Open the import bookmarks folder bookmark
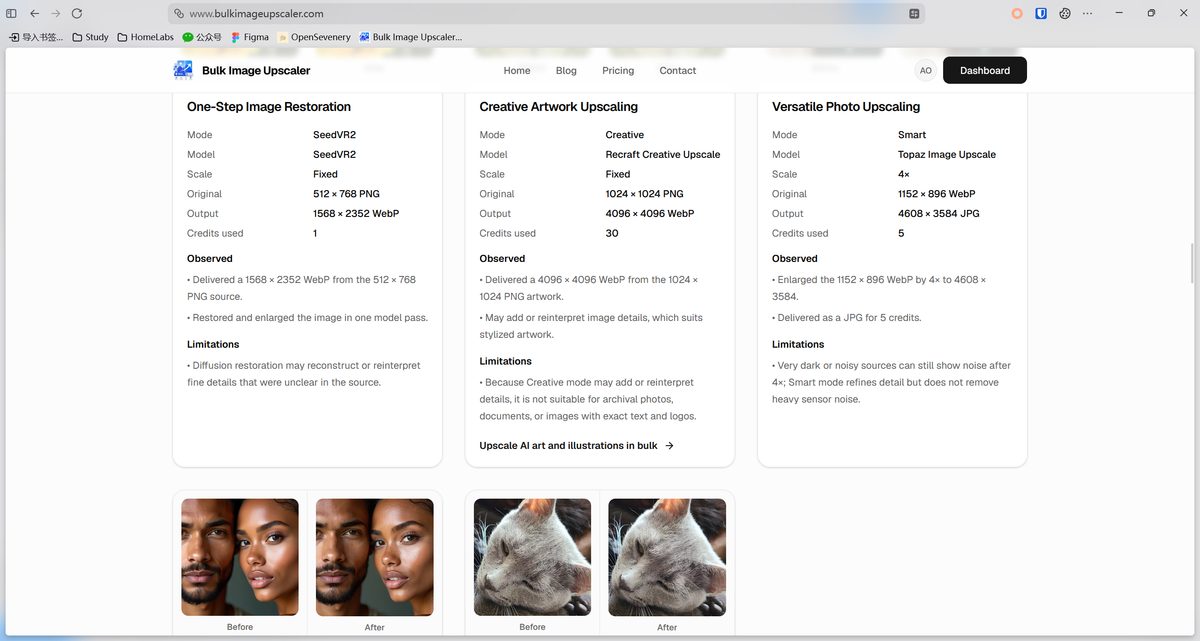This screenshot has width=1200, height=641. (x=36, y=37)
